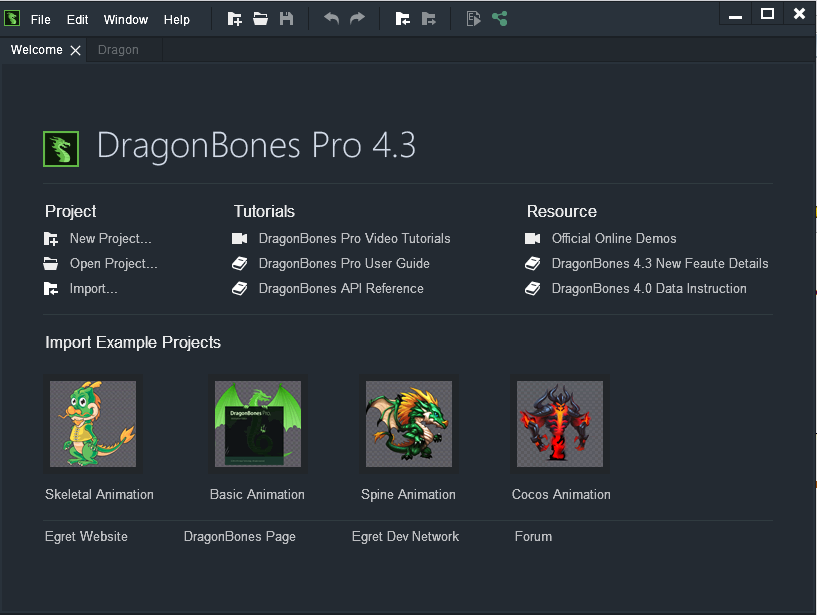Close the DragonBones window
This screenshot has height=615, width=817.
(x=799, y=14)
